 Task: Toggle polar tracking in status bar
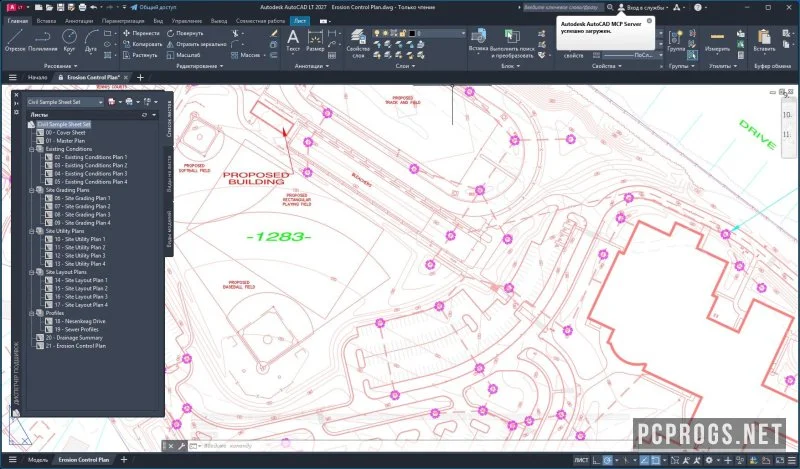608,460
